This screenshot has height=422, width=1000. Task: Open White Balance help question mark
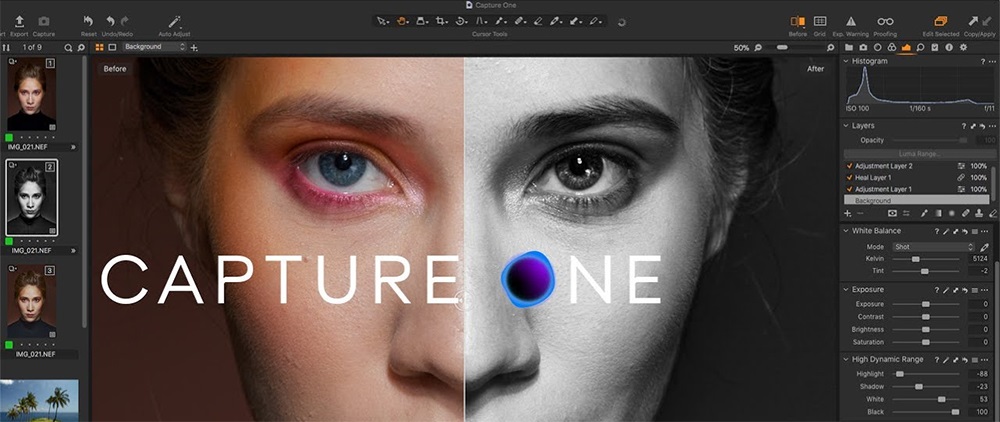tap(937, 231)
